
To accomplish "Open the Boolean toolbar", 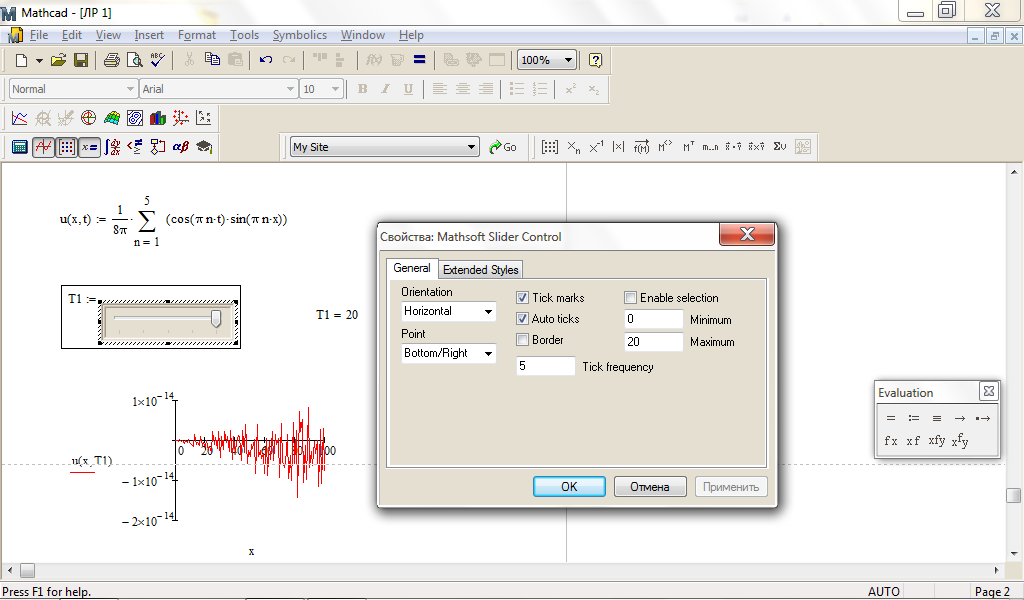I will pyautogui.click(x=135, y=147).
